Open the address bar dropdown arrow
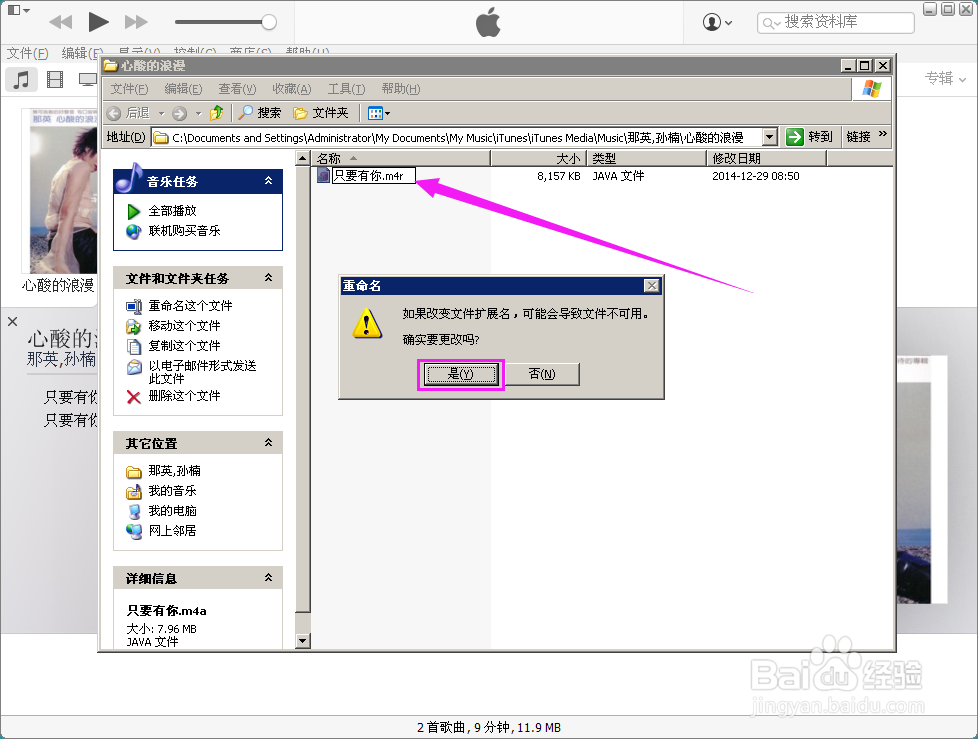This screenshot has height=739, width=978. [769, 137]
